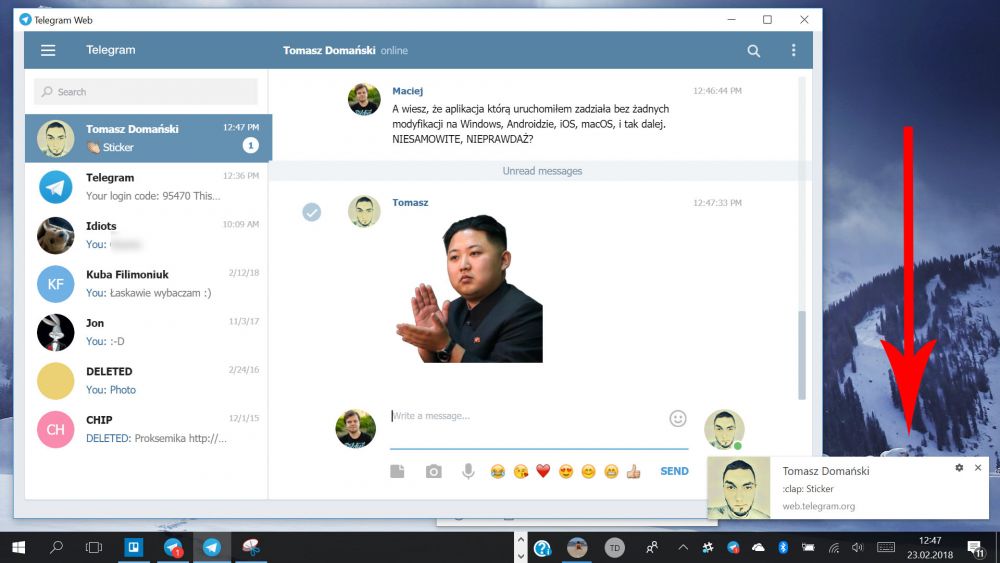Click Maciej sender name in message
This screenshot has width=1000, height=563.
pyautogui.click(x=408, y=91)
